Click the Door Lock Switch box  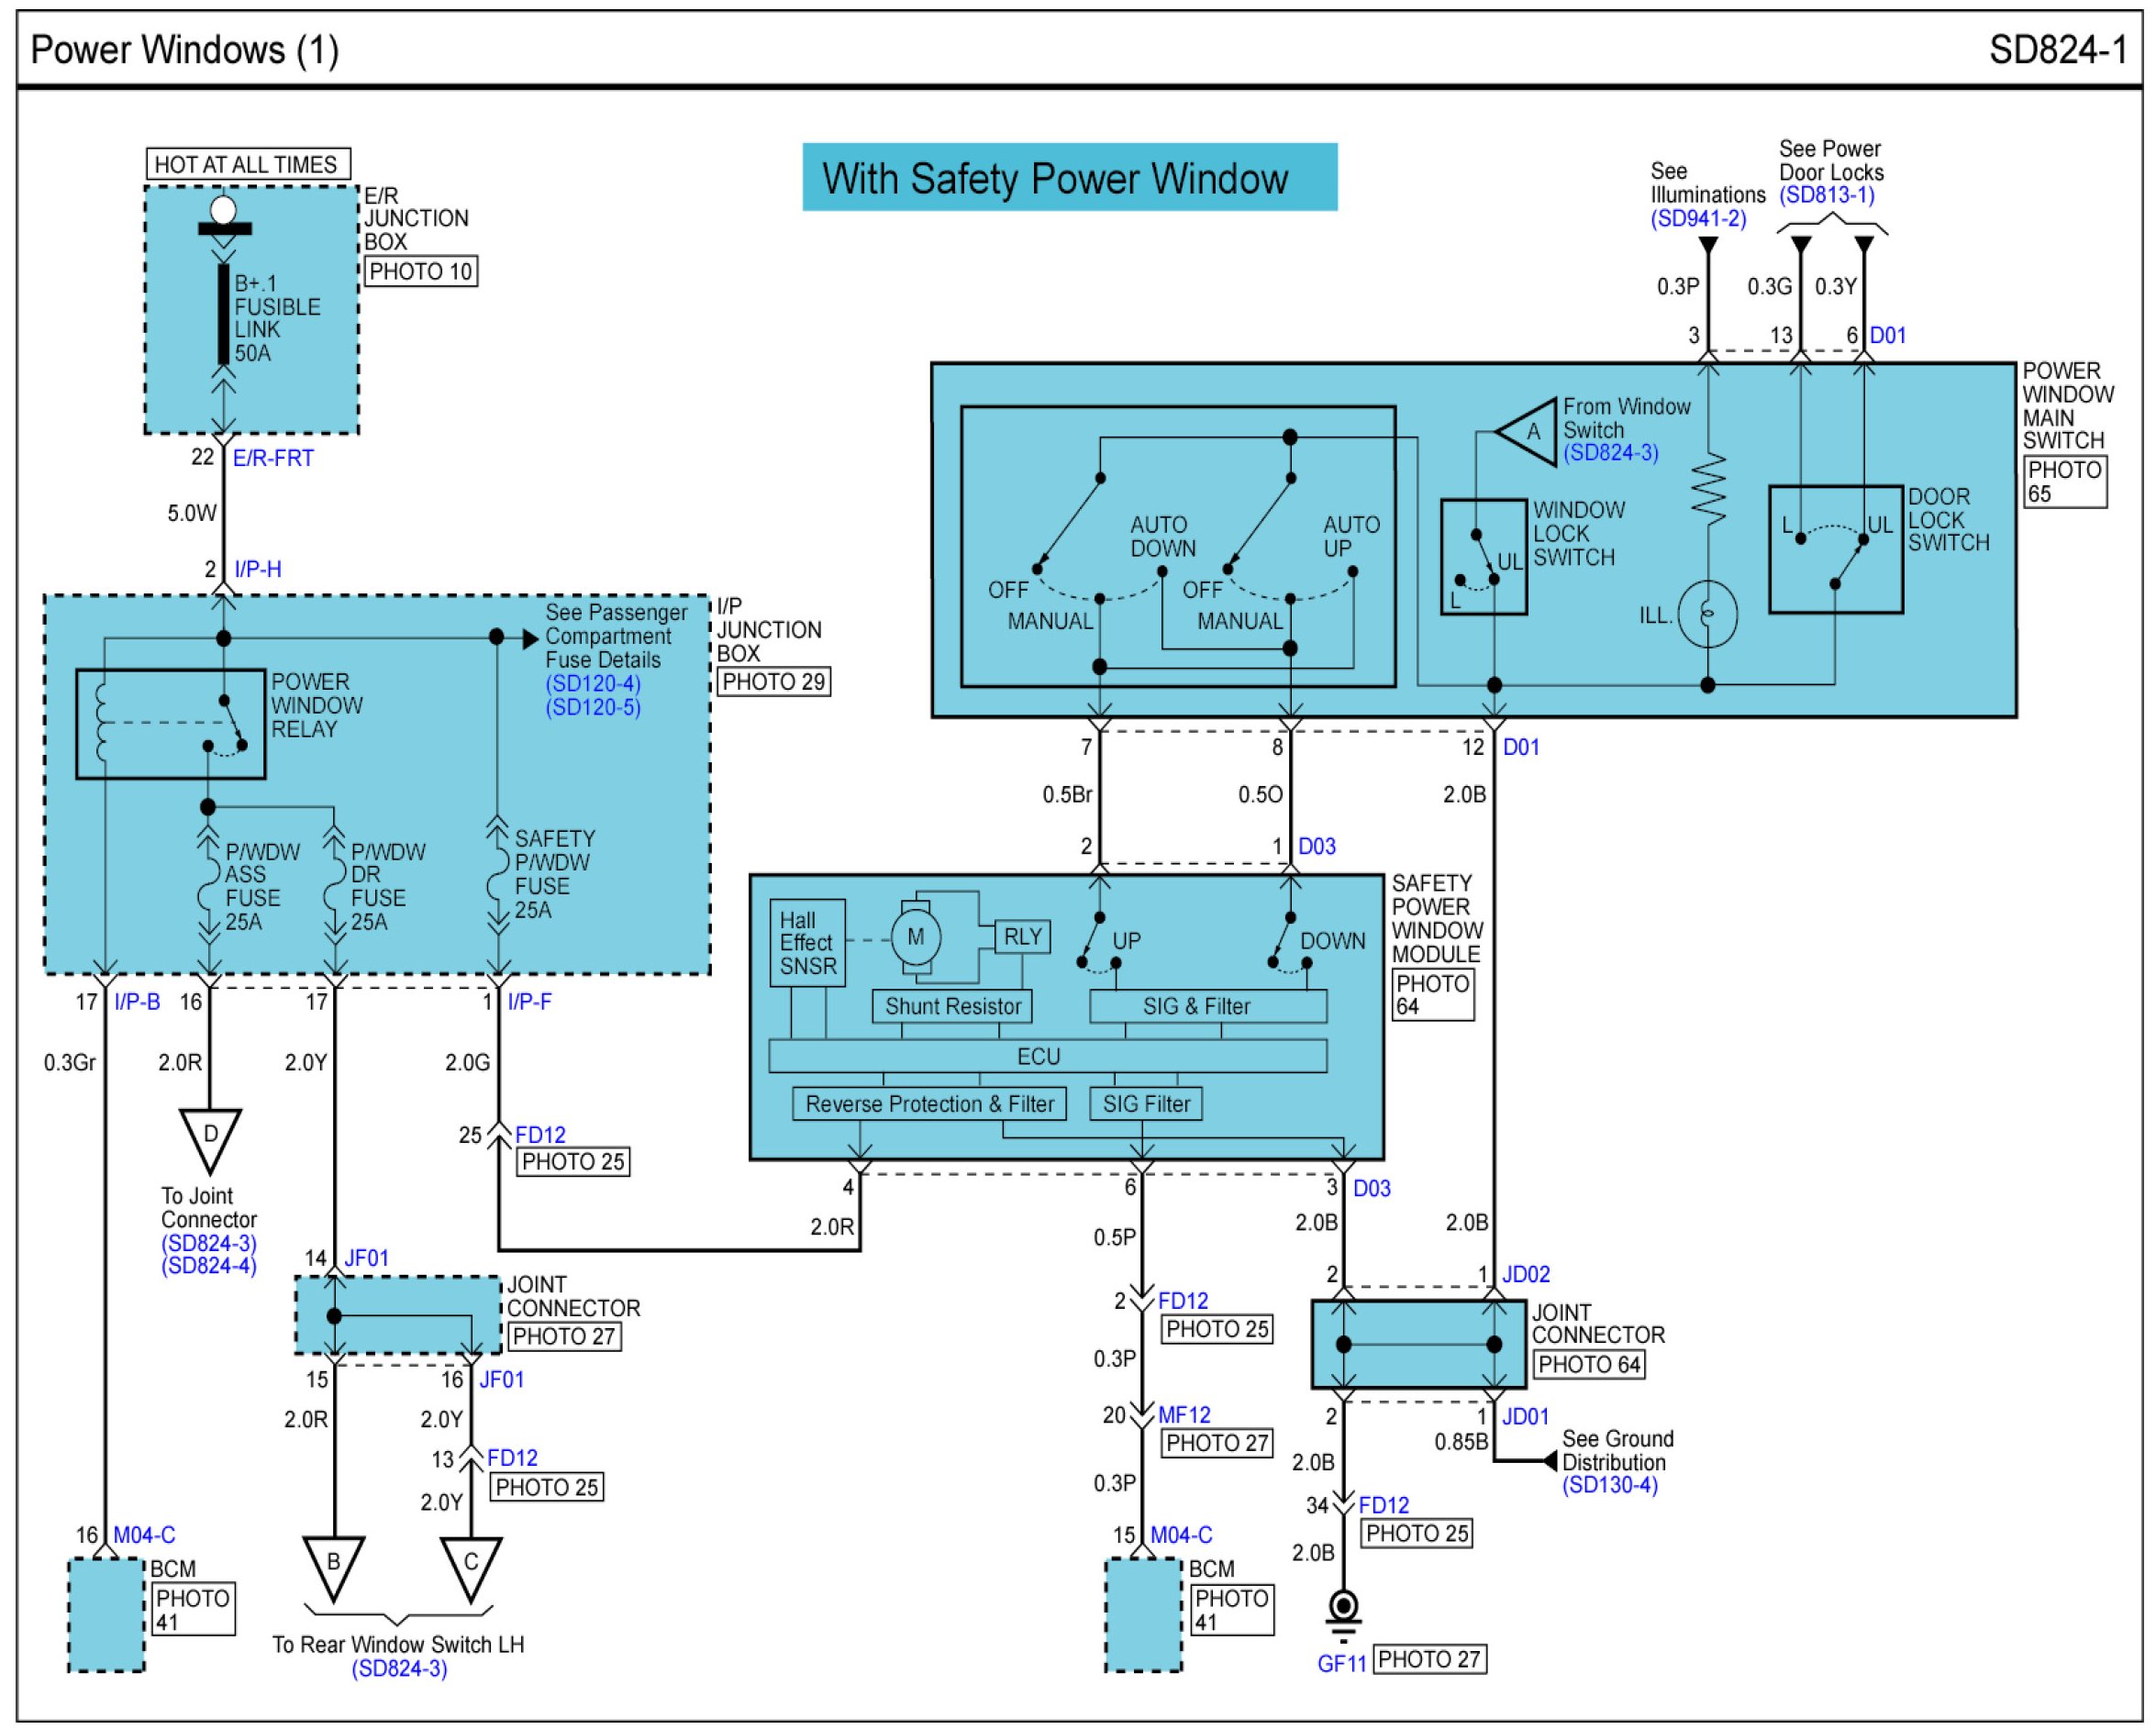(1835, 549)
